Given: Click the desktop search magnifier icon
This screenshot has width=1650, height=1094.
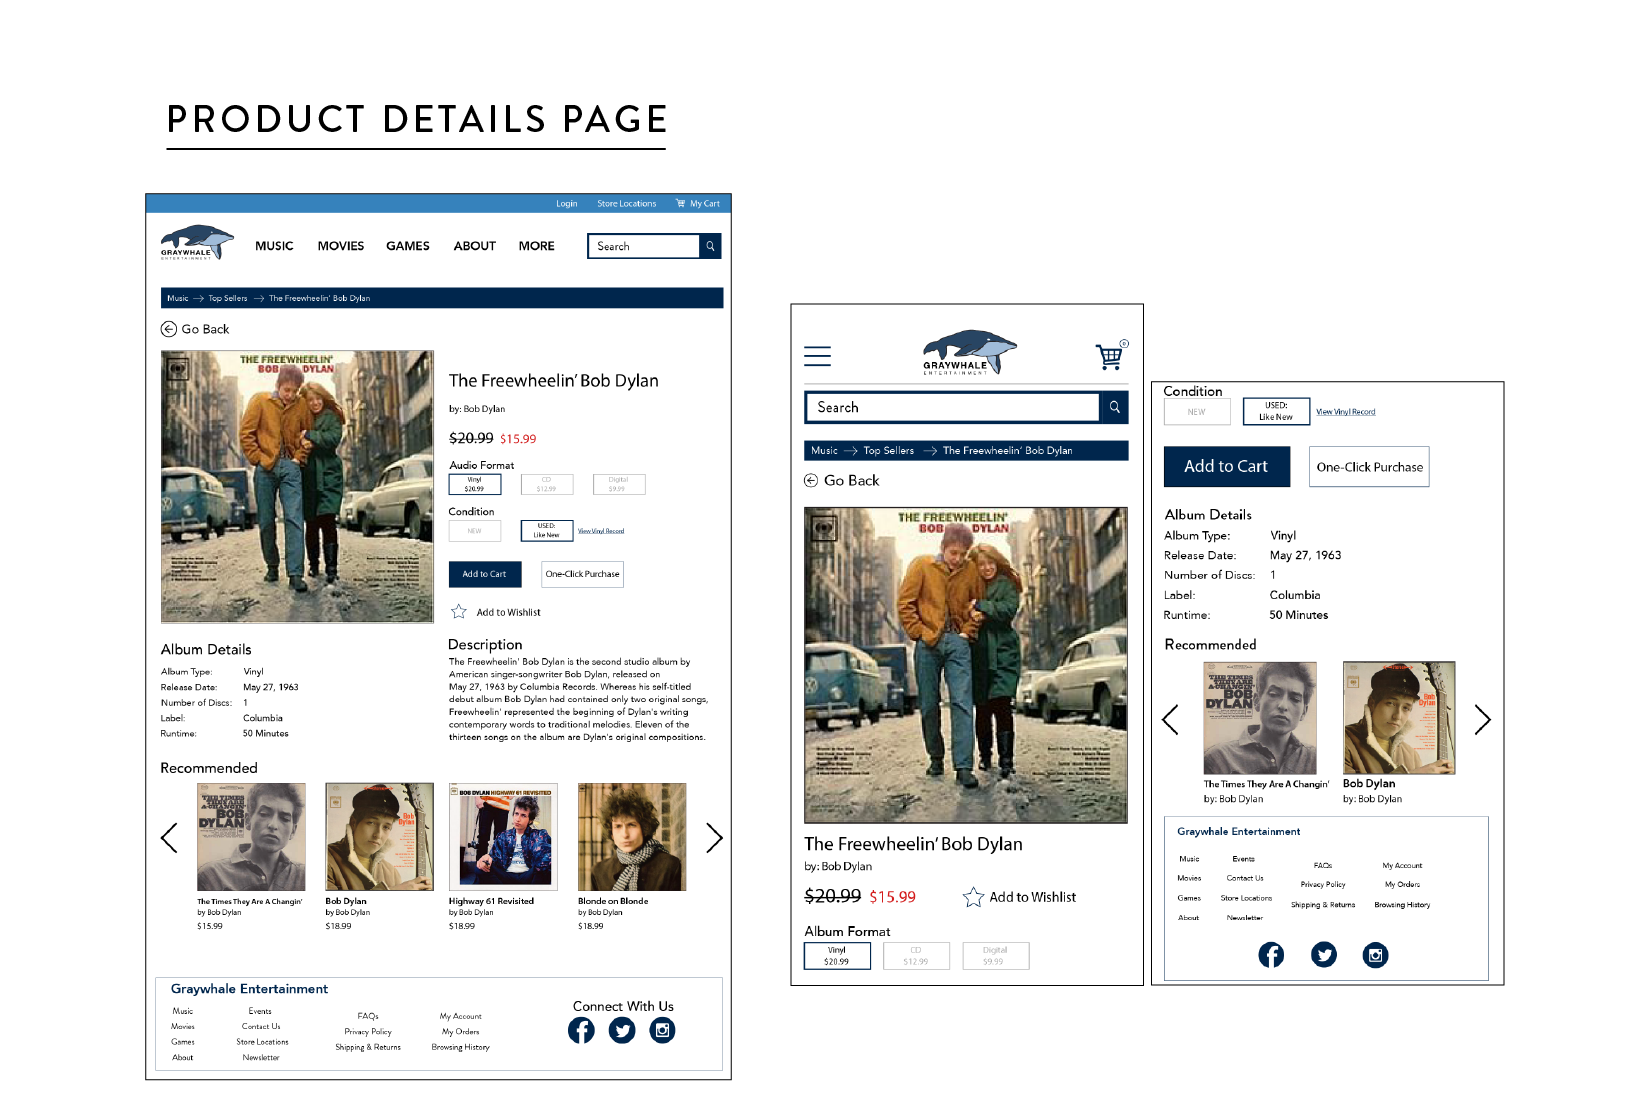Looking at the screenshot, I should [710, 246].
